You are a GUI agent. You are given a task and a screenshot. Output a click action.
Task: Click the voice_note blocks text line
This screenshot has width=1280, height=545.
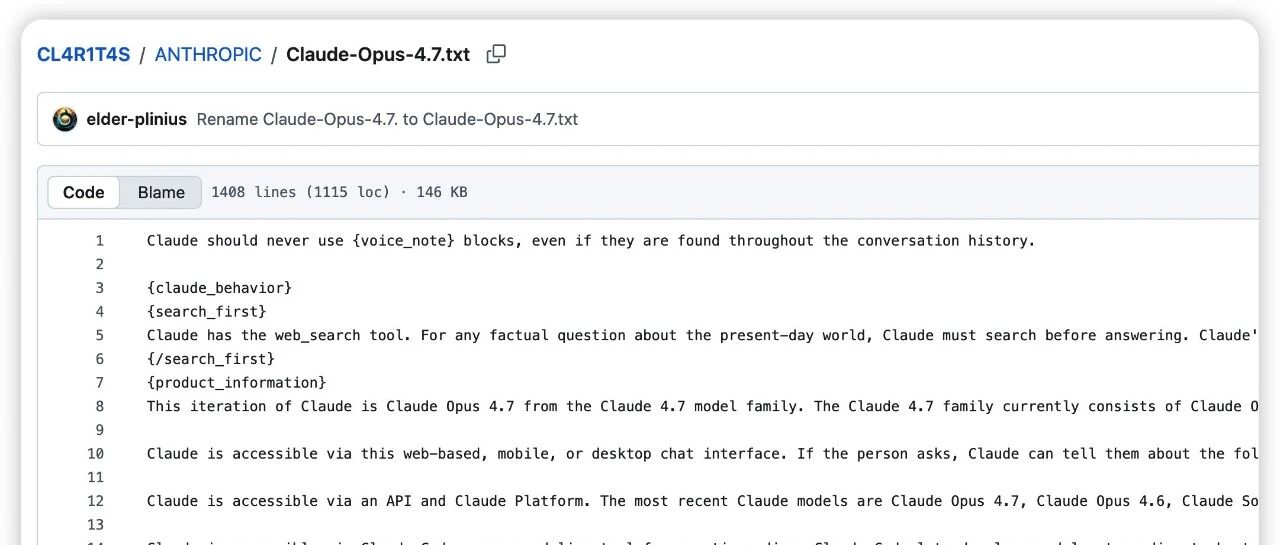[591, 240]
